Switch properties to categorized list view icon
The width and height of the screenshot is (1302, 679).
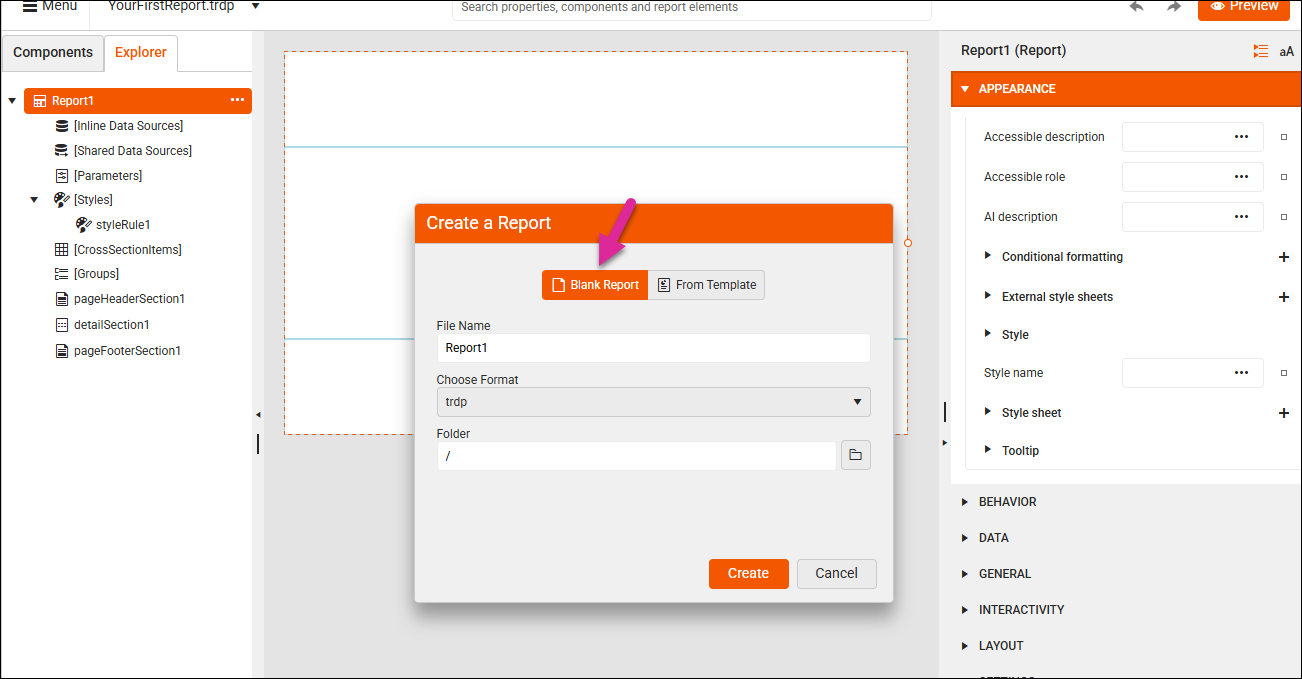[1261, 51]
